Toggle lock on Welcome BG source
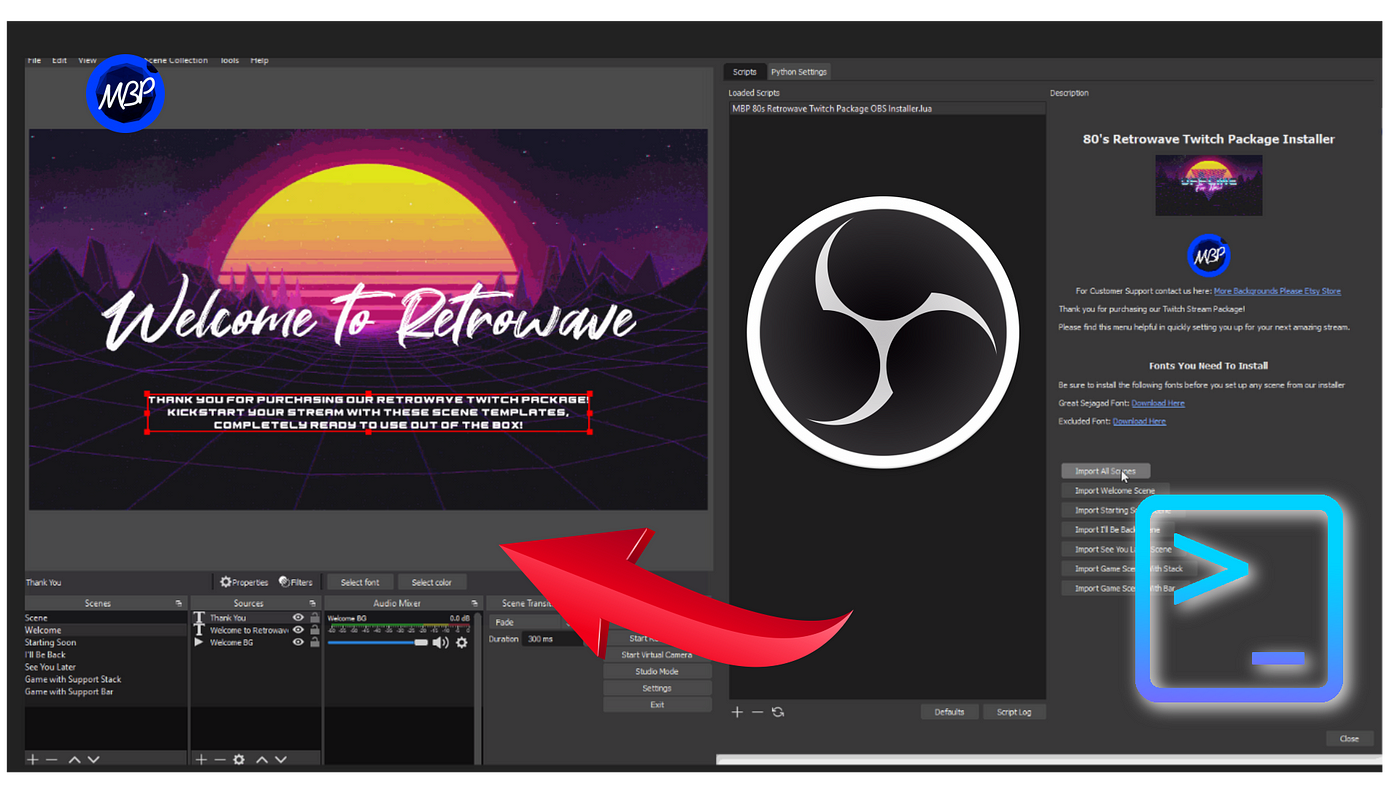Viewport: 1400px width, 788px height. [x=314, y=642]
